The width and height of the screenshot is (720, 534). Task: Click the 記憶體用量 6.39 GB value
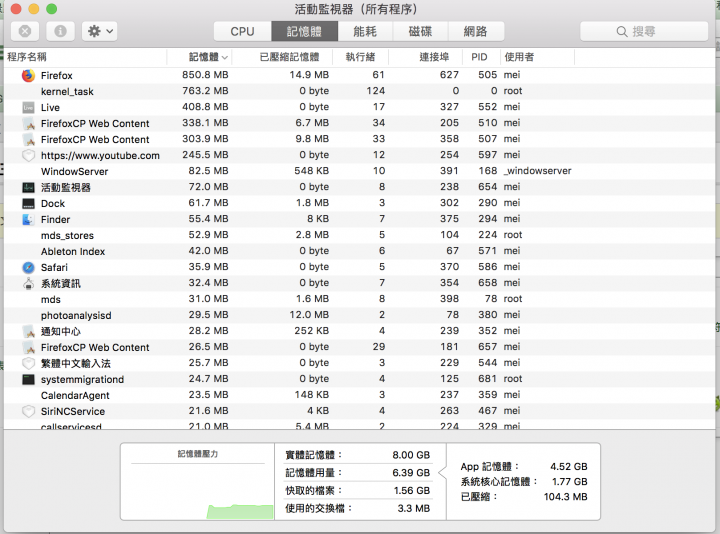(x=411, y=472)
